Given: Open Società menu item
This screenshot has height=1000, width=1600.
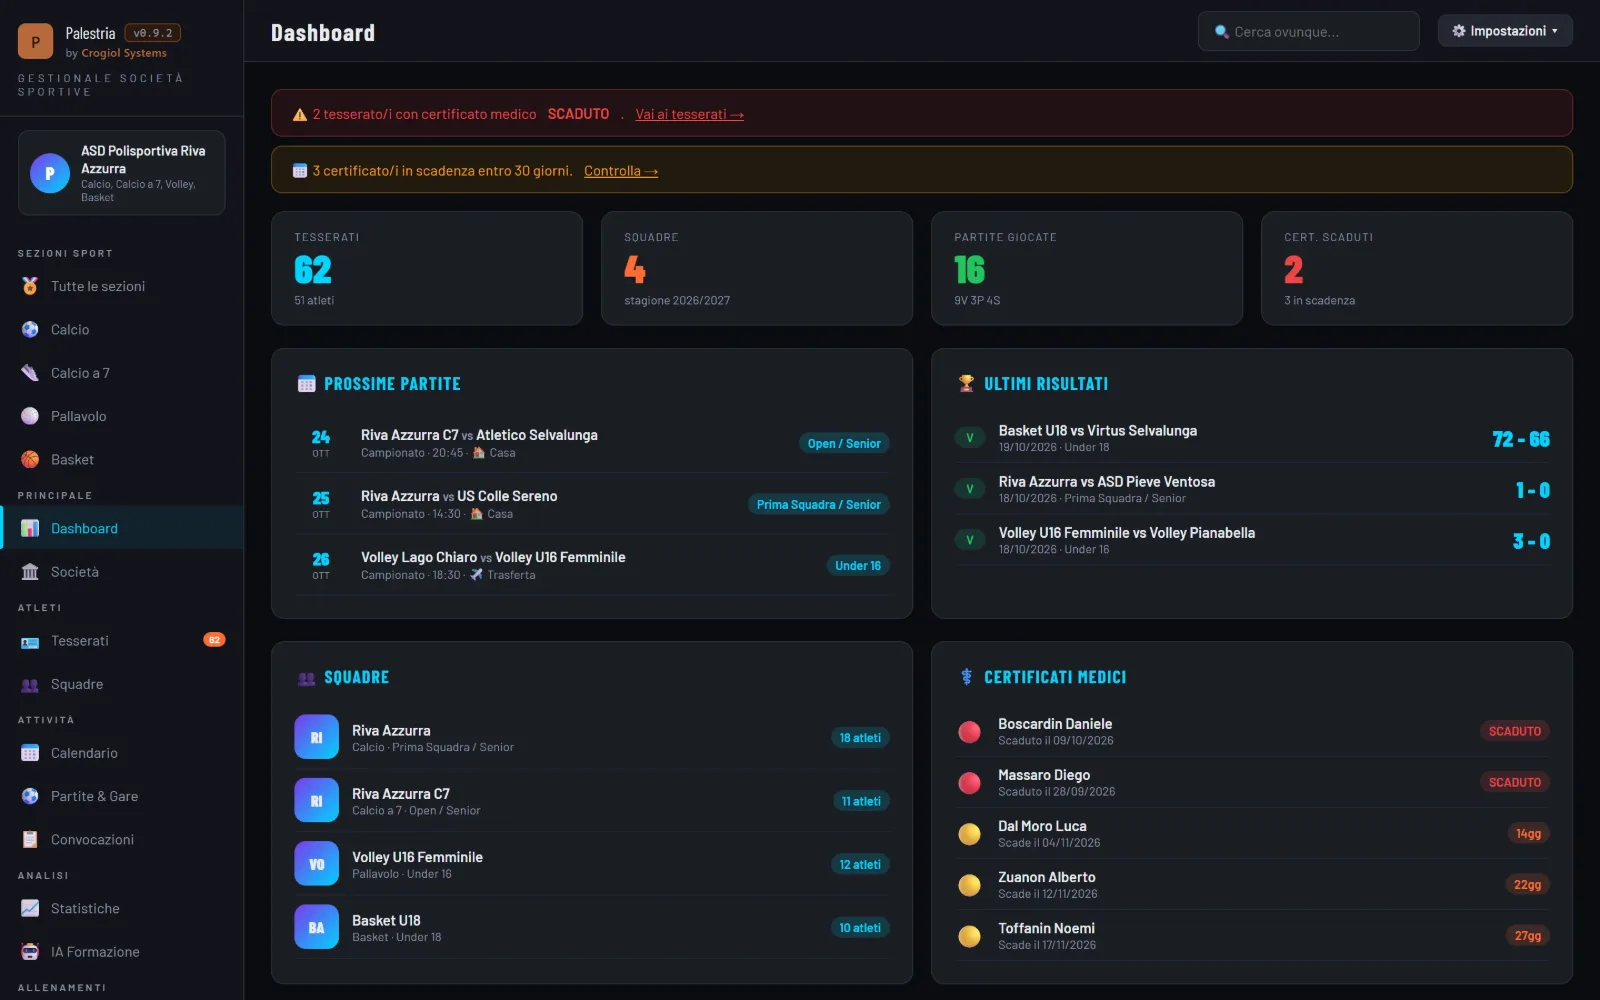Looking at the screenshot, I should [122, 572].
